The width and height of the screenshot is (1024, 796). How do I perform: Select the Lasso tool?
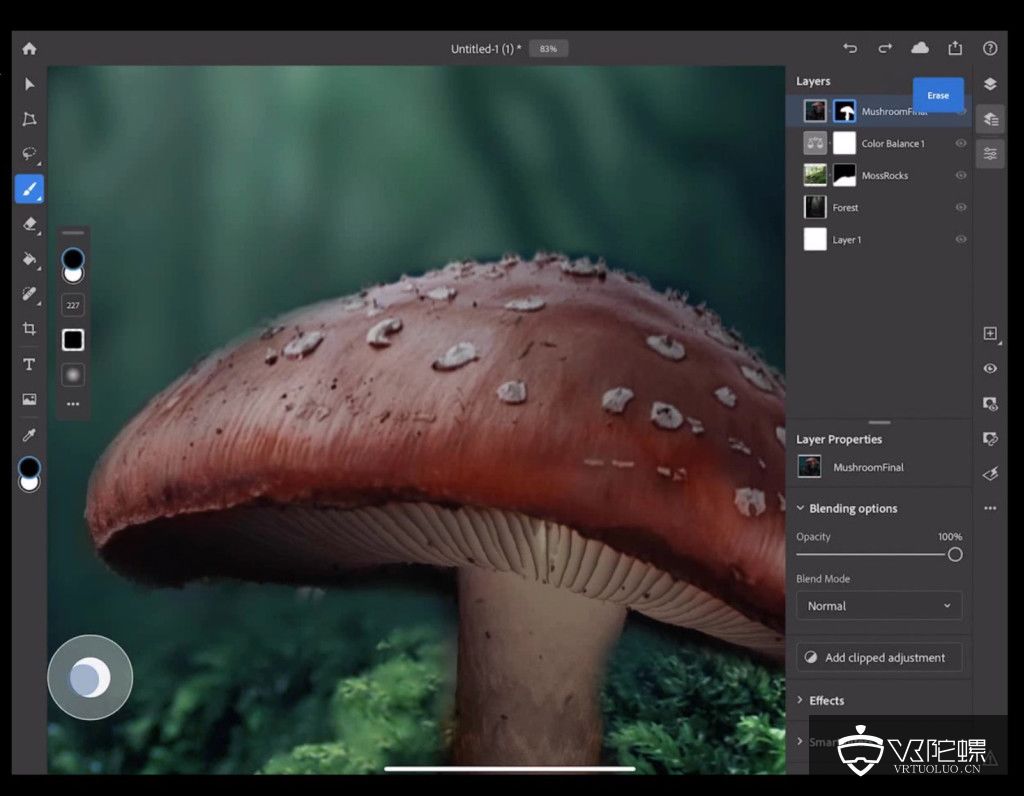29,154
